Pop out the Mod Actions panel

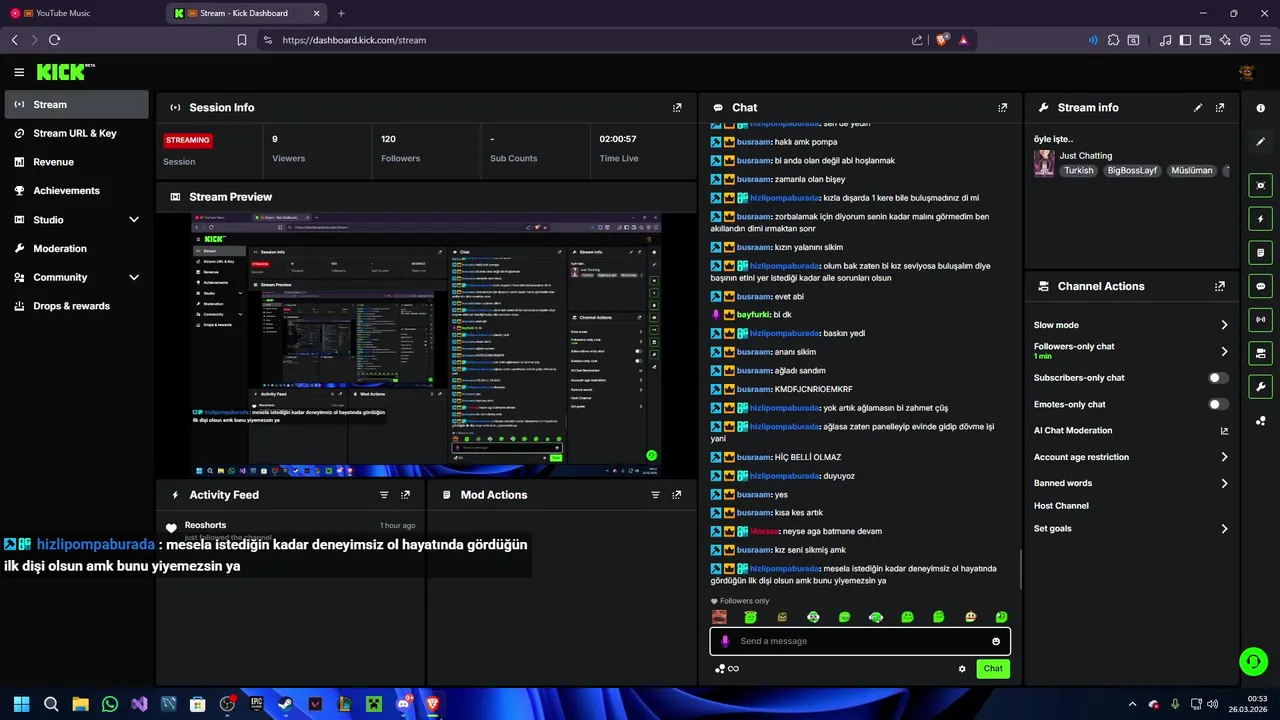pos(677,495)
